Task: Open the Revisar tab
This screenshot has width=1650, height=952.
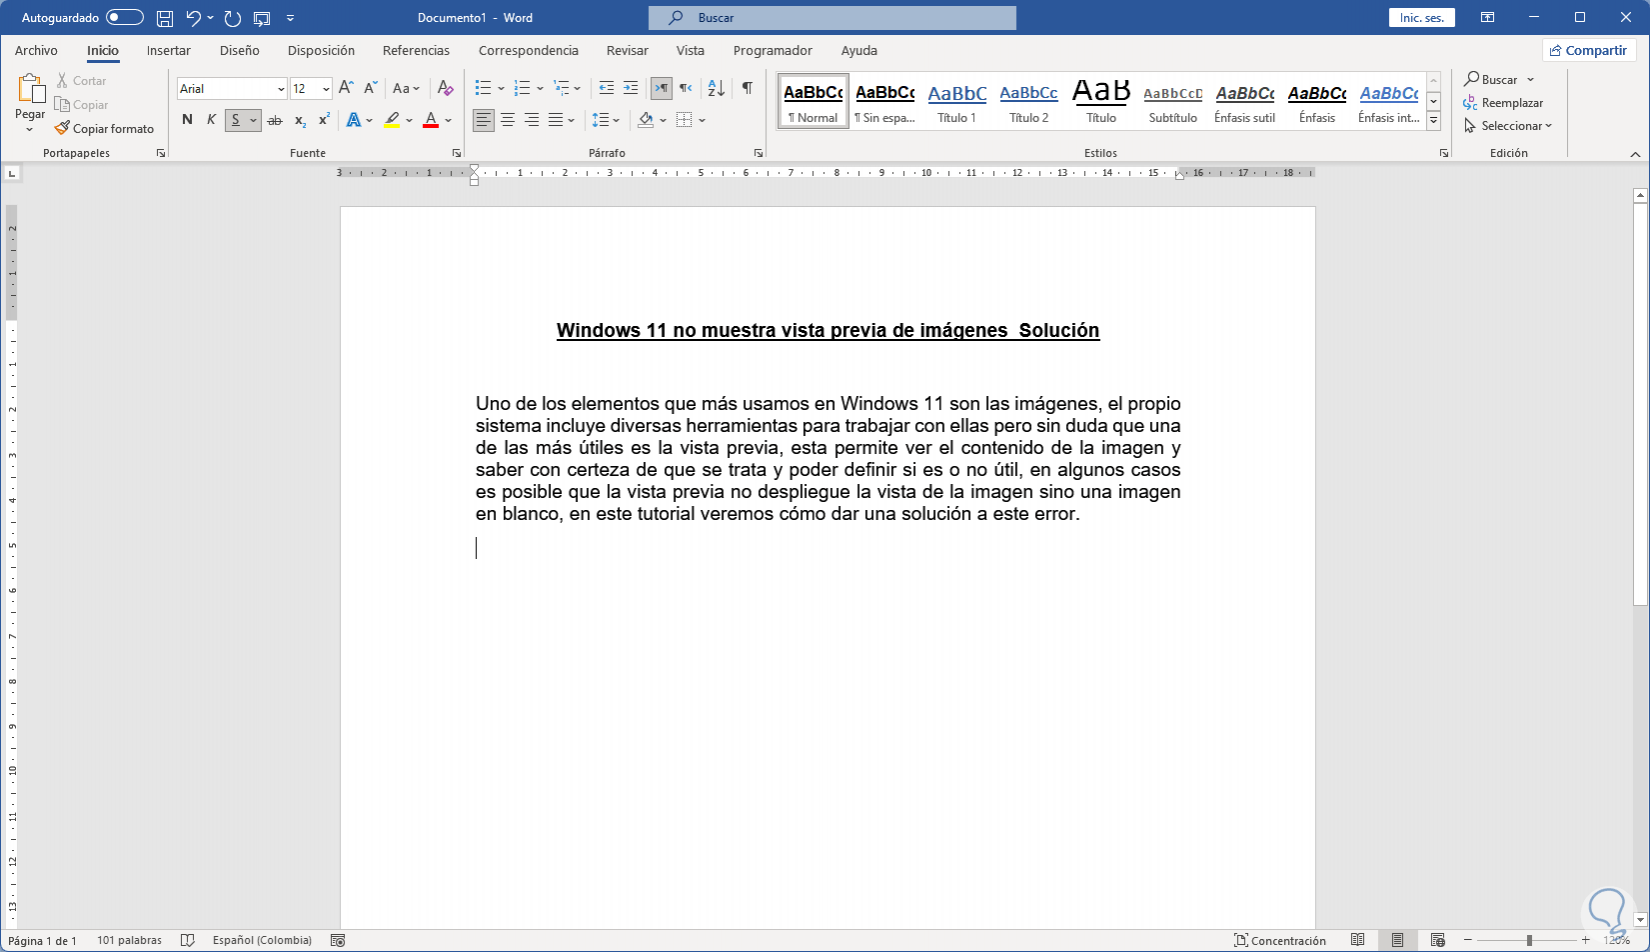Action: (627, 50)
